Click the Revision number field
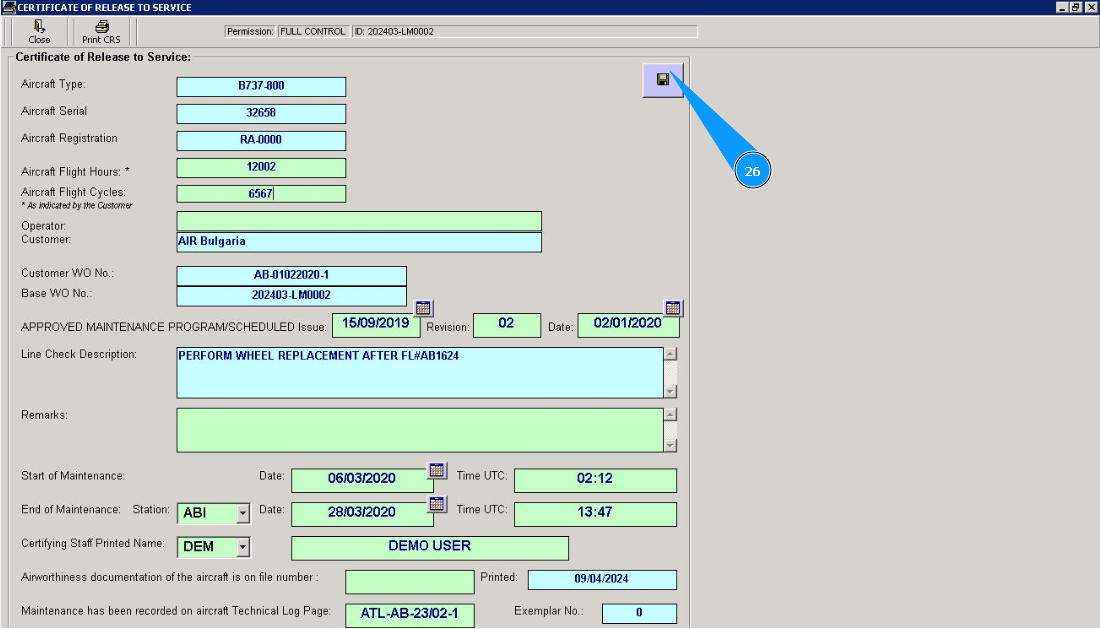This screenshot has width=1100, height=629. click(x=506, y=325)
